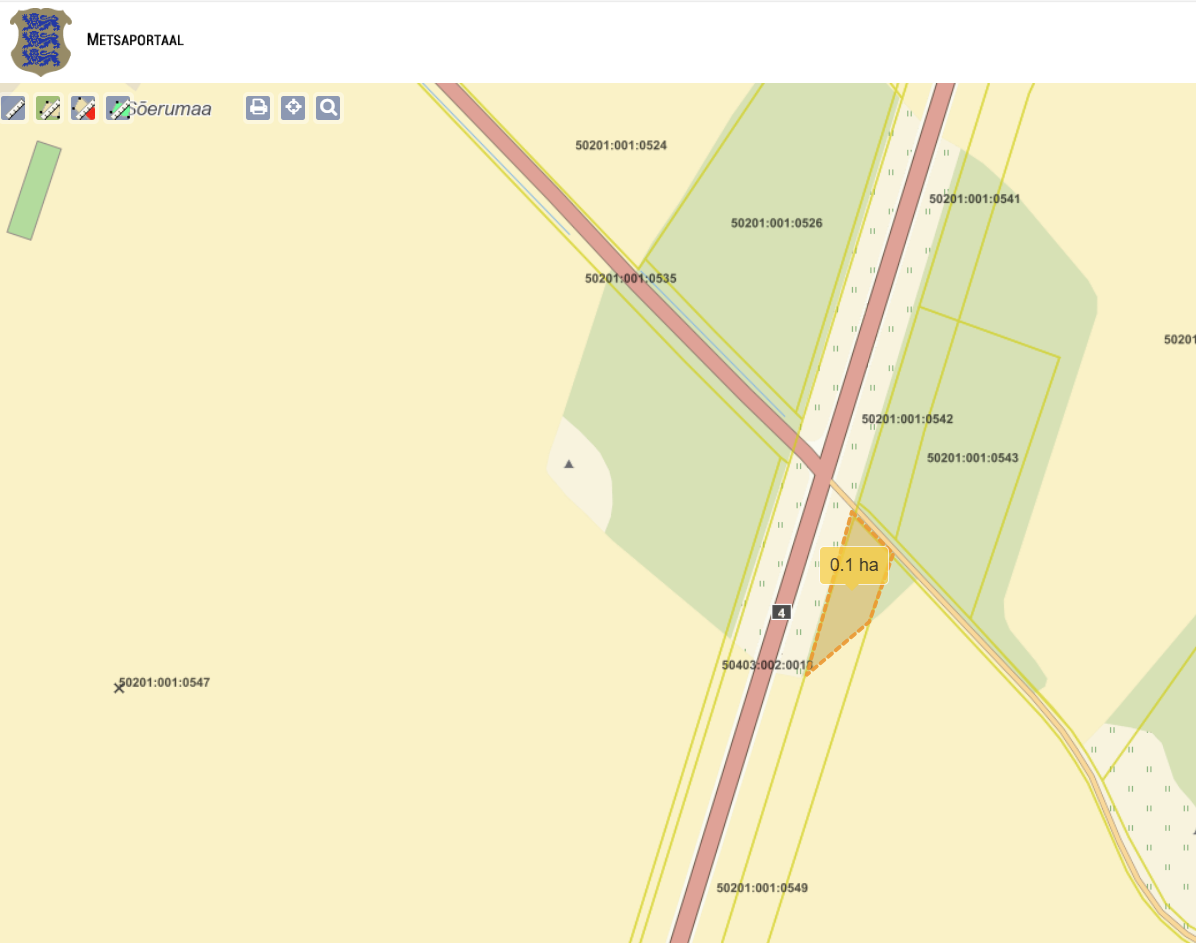This screenshot has height=943, width=1196.
Task: Click the Estonian coat of arms logo
Action: click(x=41, y=42)
